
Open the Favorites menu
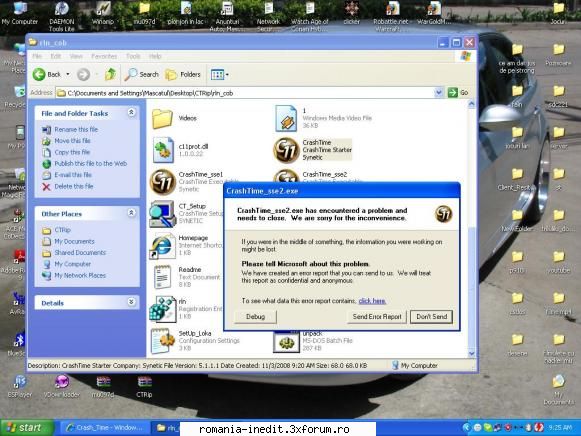[x=104, y=56]
